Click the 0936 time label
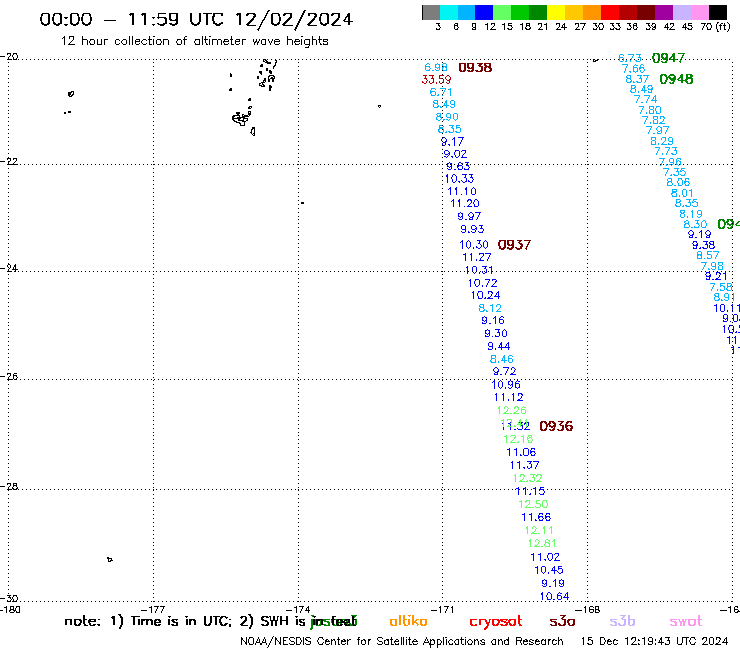740x650 pixels. [x=556, y=426]
